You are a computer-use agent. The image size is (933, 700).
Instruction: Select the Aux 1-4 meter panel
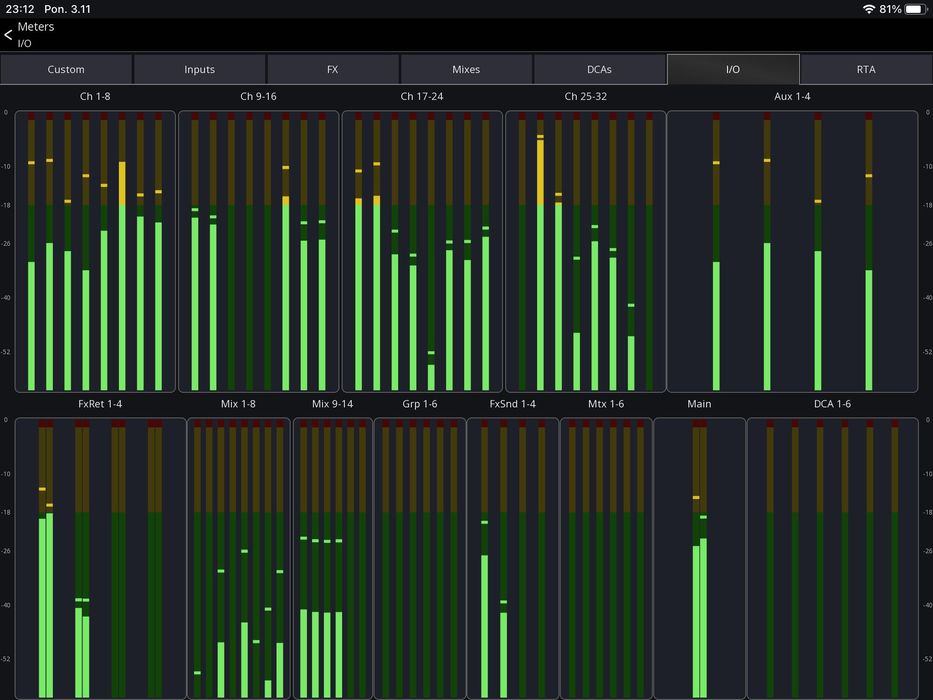[x=792, y=251]
